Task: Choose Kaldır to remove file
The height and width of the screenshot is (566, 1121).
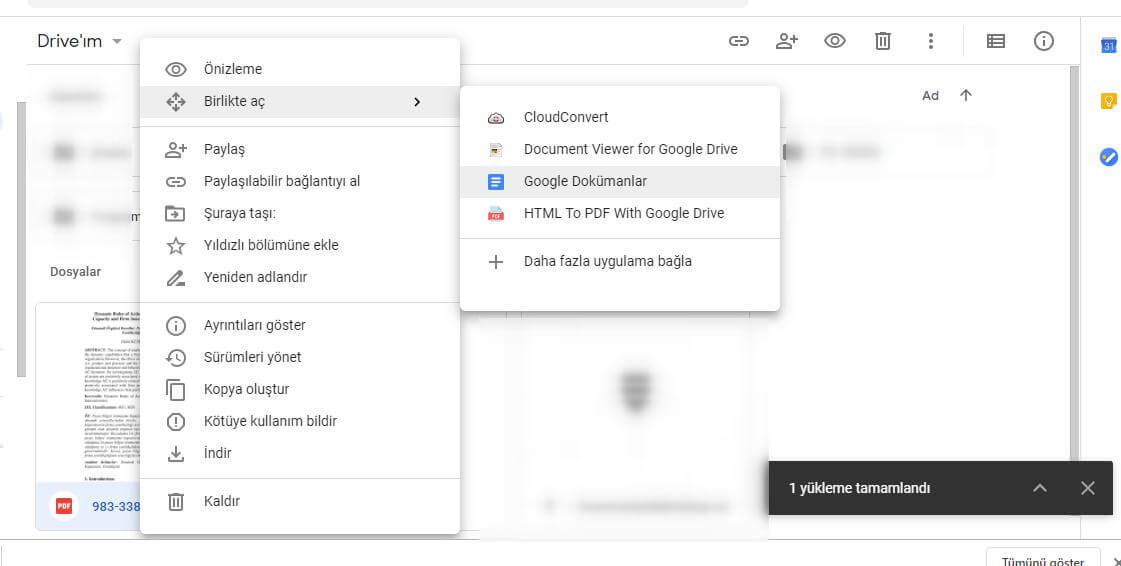Action: pyautogui.click(x=300, y=501)
